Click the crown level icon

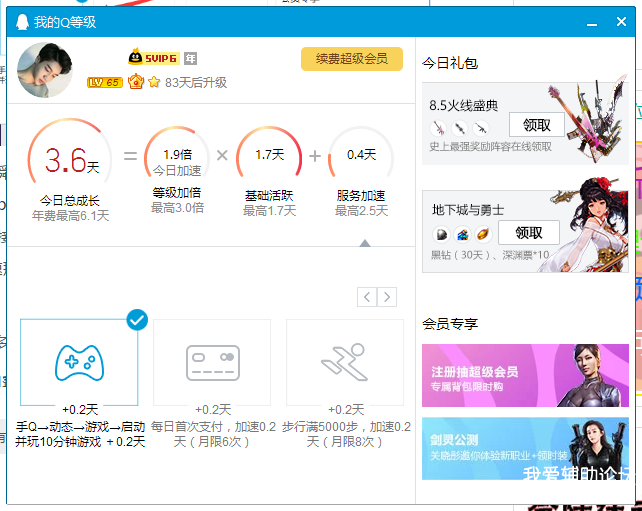point(136,82)
